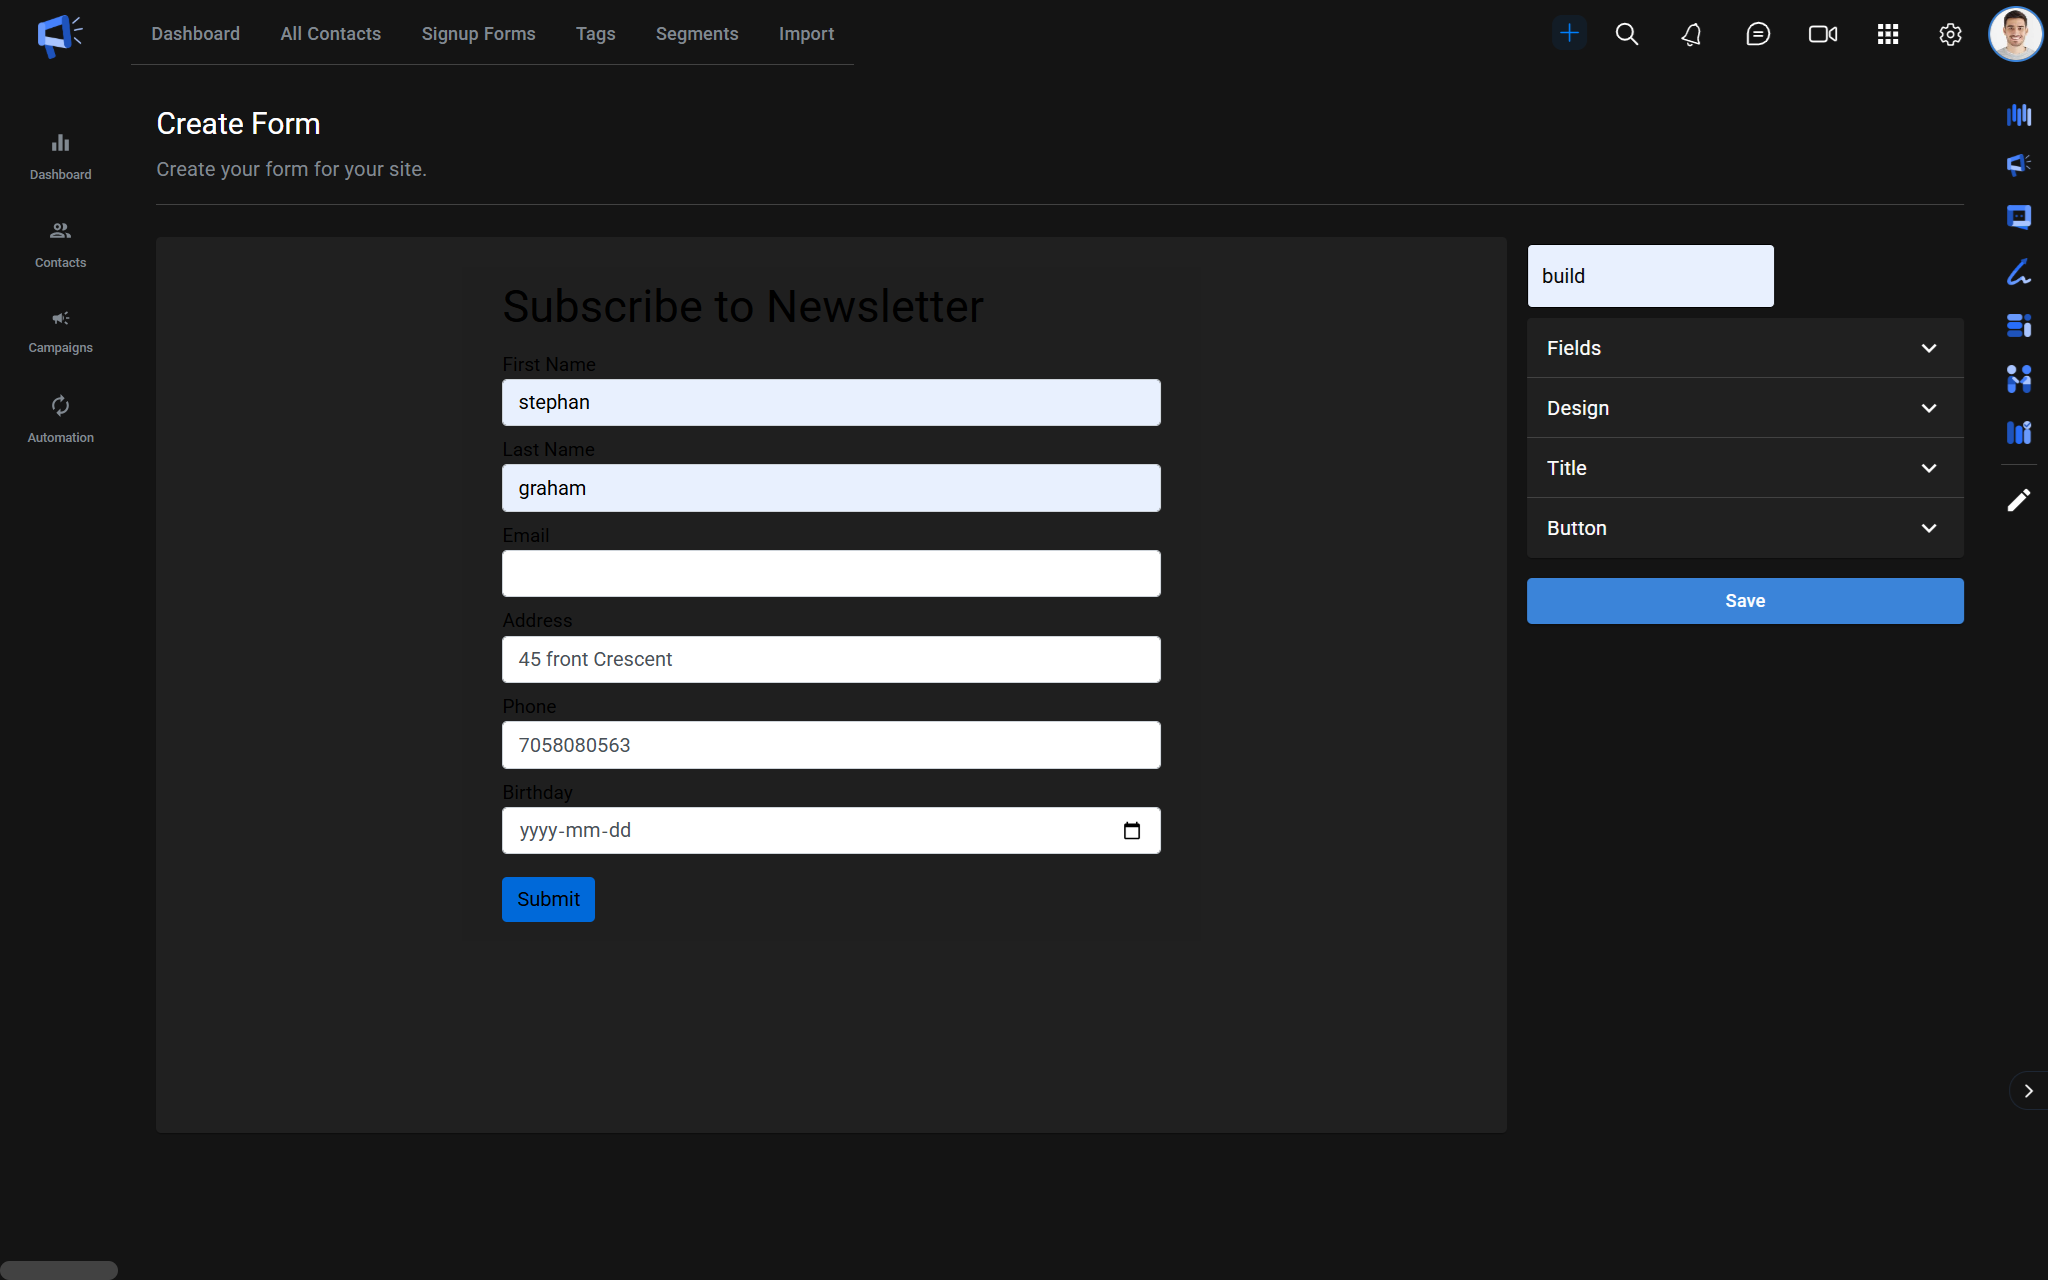Switch to the Signup Forms tab
Screen dimensions: 2048x1280
pyautogui.click(x=478, y=34)
